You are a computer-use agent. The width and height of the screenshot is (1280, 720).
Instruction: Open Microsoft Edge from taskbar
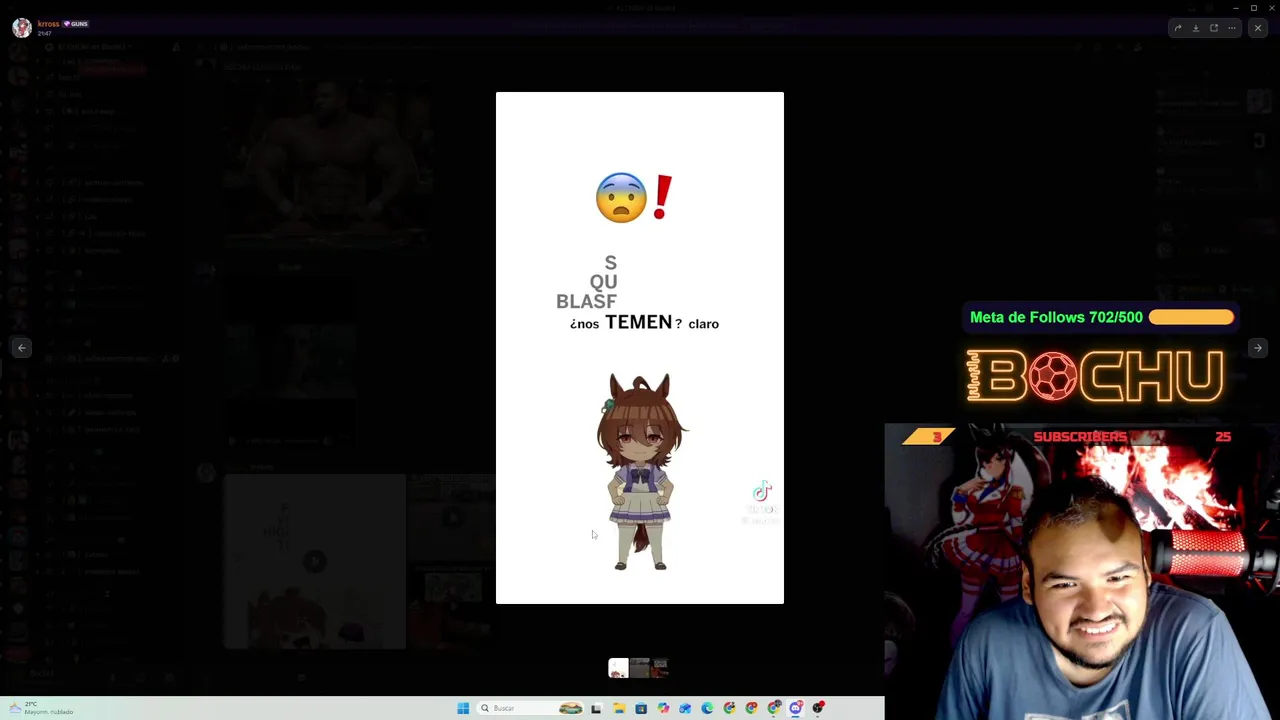point(707,708)
